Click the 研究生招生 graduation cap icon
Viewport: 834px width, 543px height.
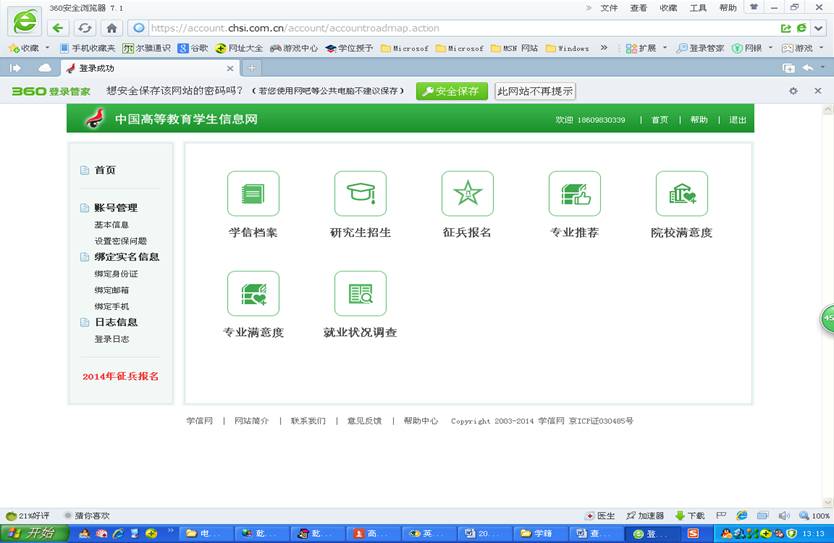359,194
